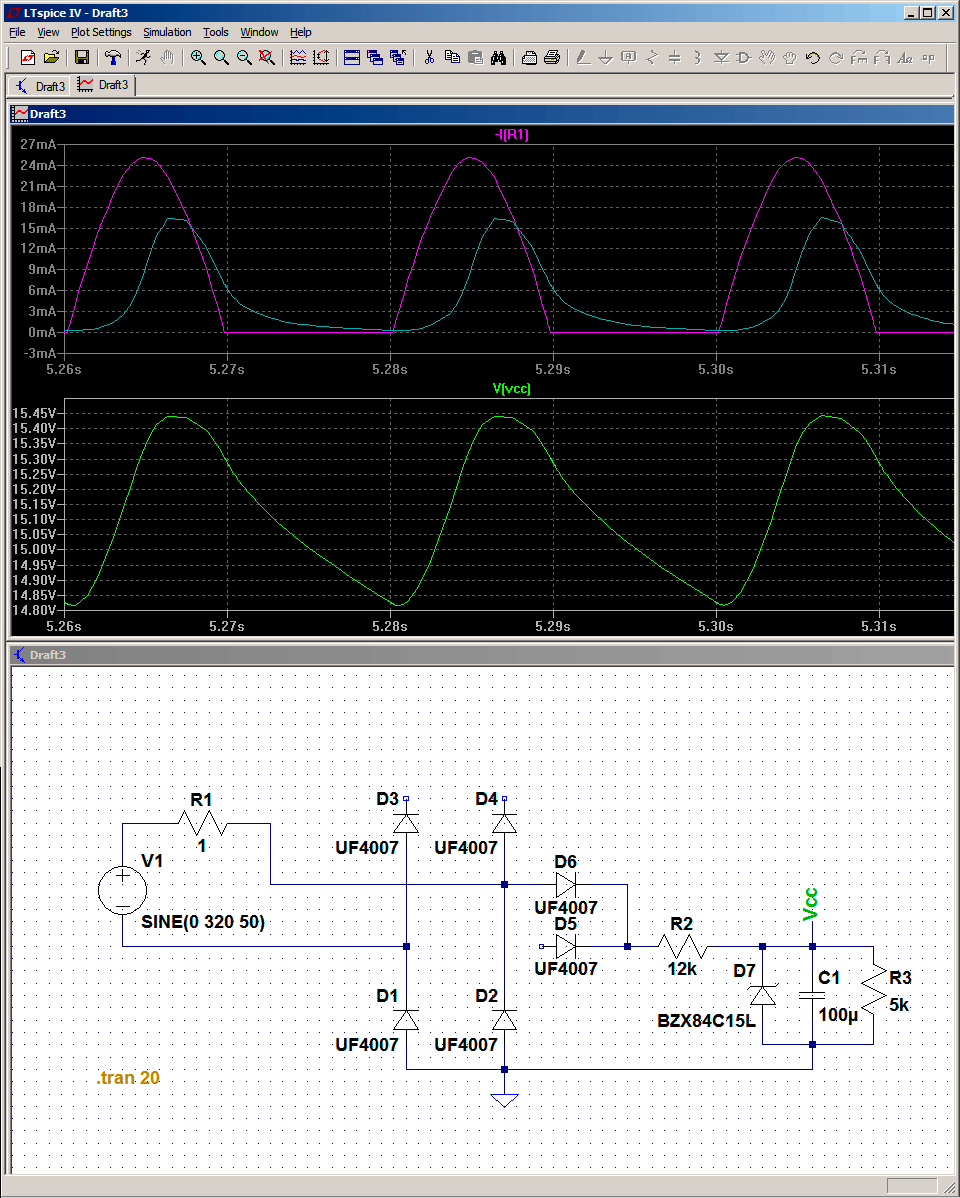
Task: Click the Redo arrow icon
Action: [x=835, y=57]
